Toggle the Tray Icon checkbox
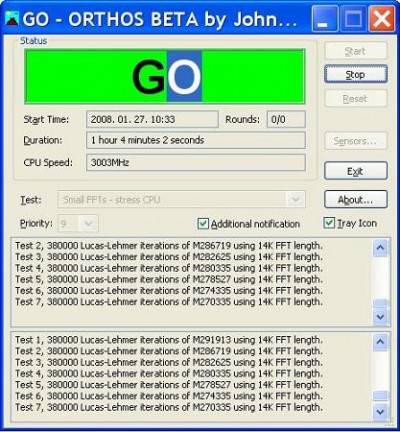Screen dimensions: 400x432 point(329,223)
